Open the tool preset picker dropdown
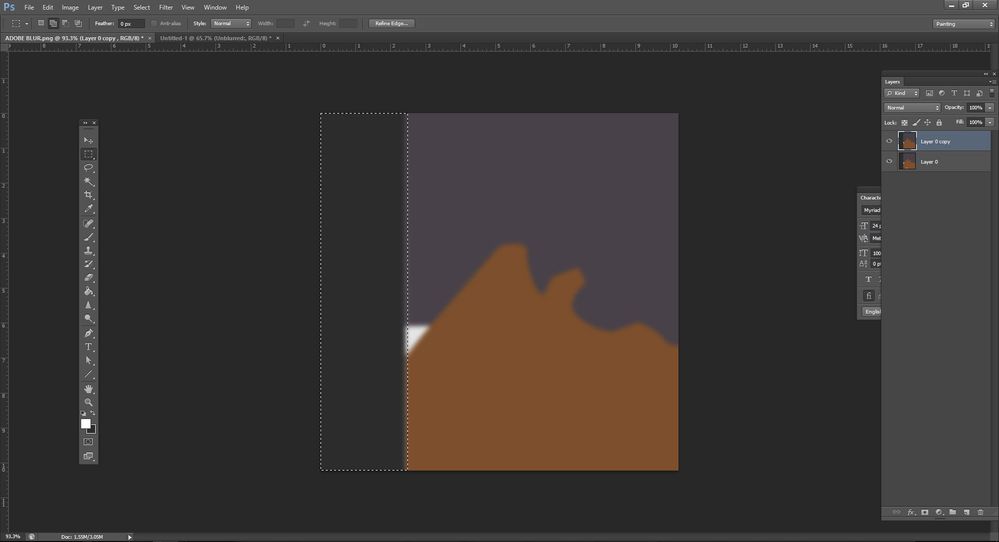999x542 pixels. click(27, 24)
